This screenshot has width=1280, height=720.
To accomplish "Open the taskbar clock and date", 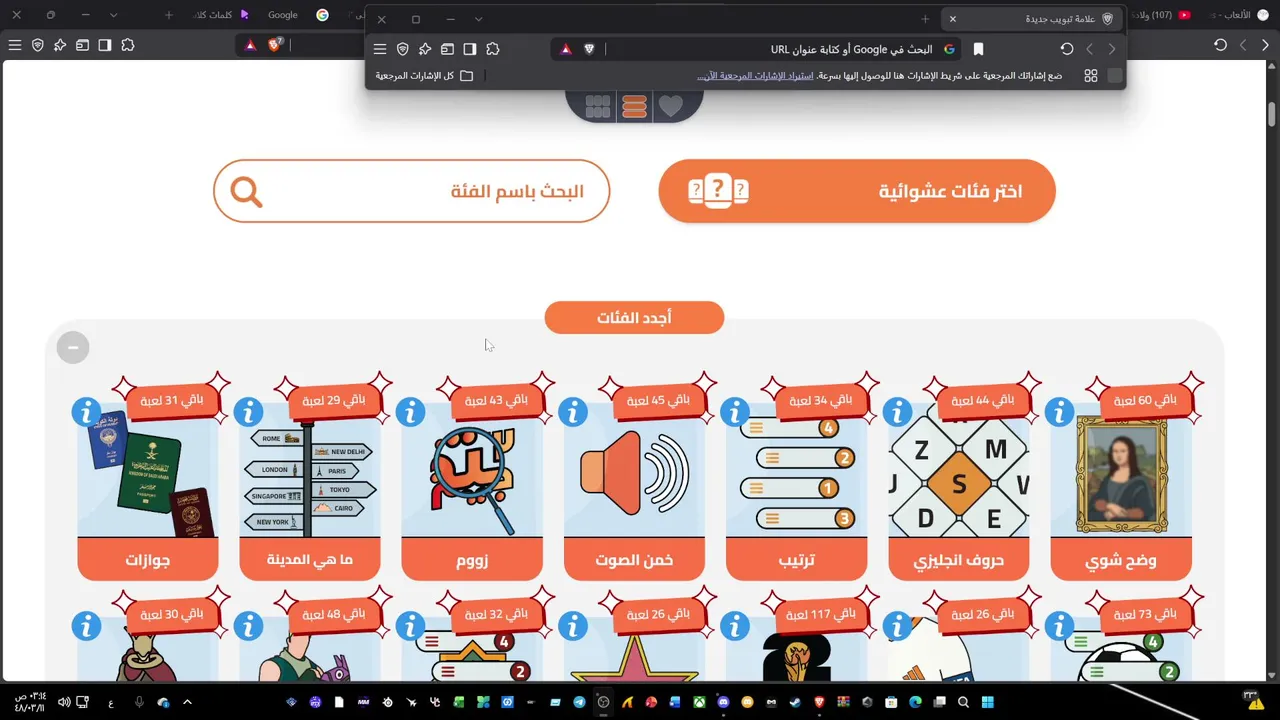I will click(29, 702).
